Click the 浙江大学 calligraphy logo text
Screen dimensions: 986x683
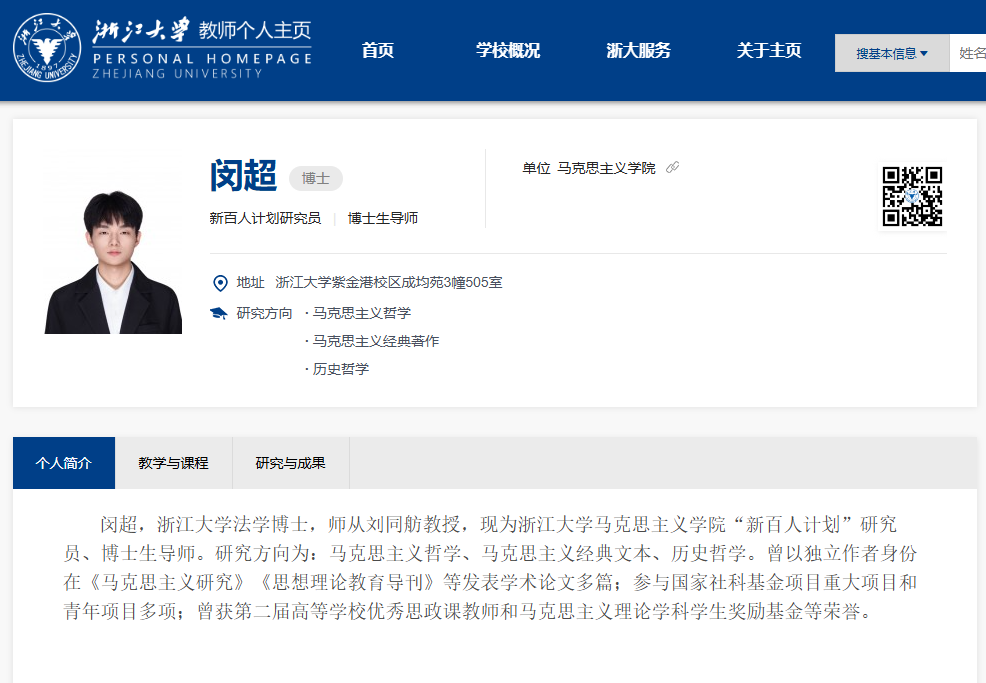click(x=140, y=30)
